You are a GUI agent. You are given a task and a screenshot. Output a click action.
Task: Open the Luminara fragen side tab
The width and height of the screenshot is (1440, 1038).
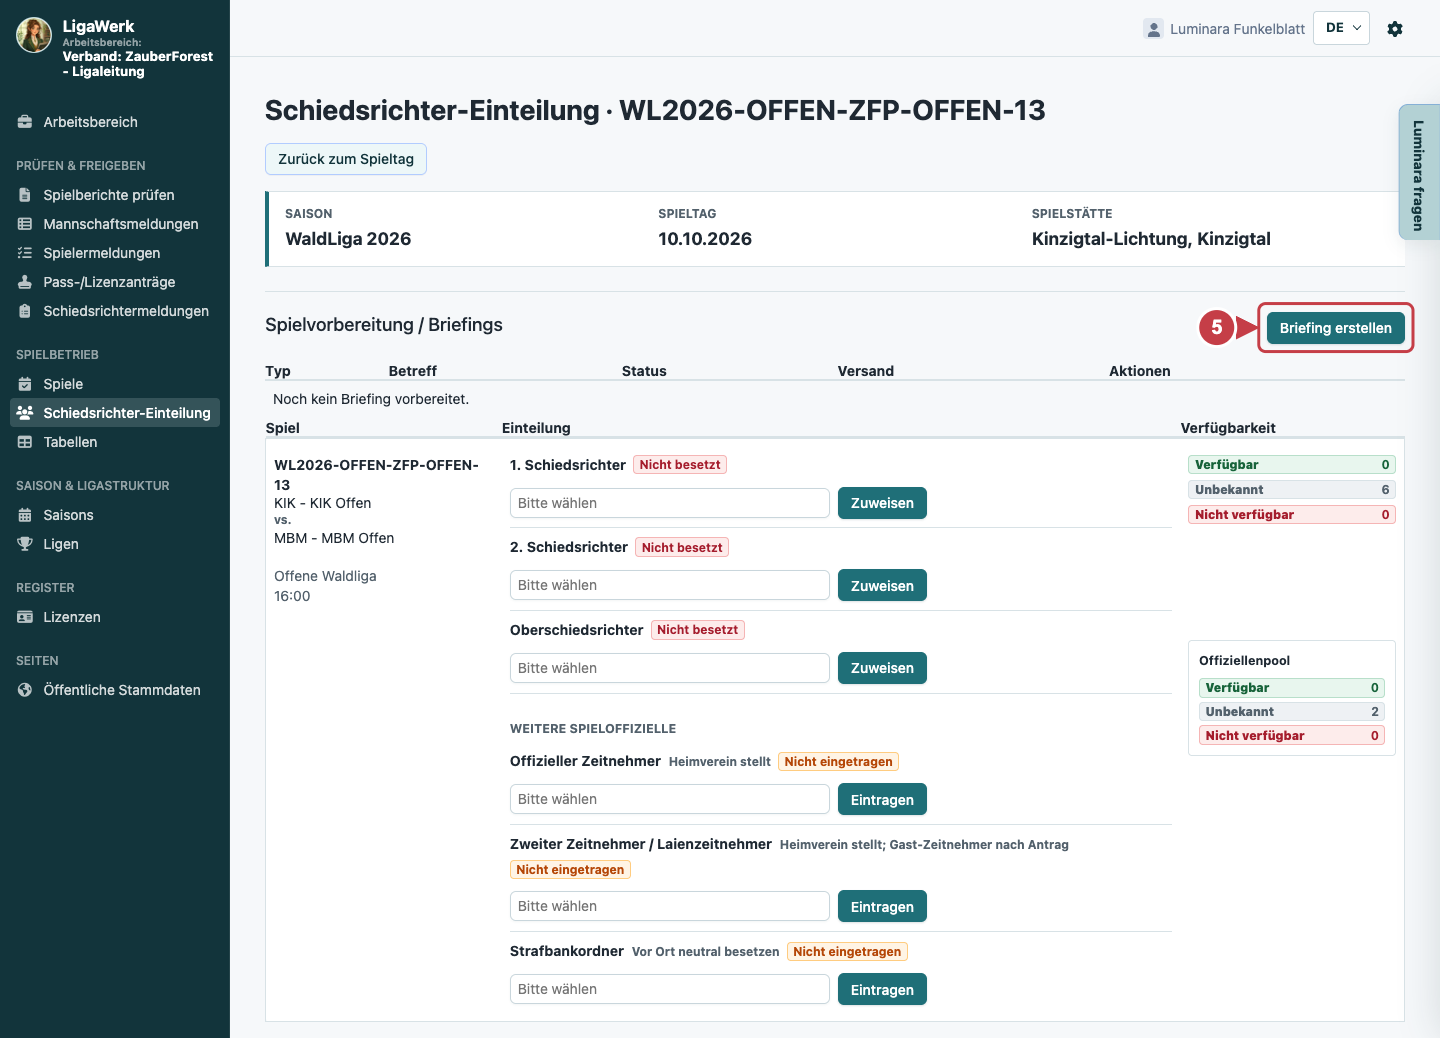click(x=1419, y=172)
